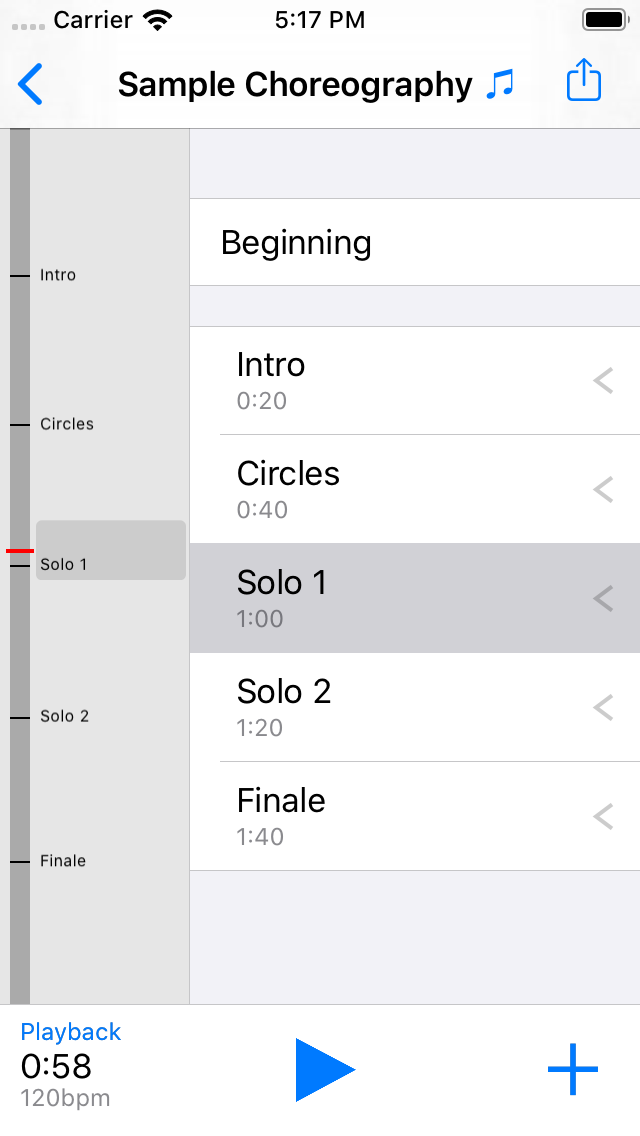Image resolution: width=640 pixels, height=1136 pixels.
Task: Tap the 120bpm tempo text
Action: [x=66, y=1098]
